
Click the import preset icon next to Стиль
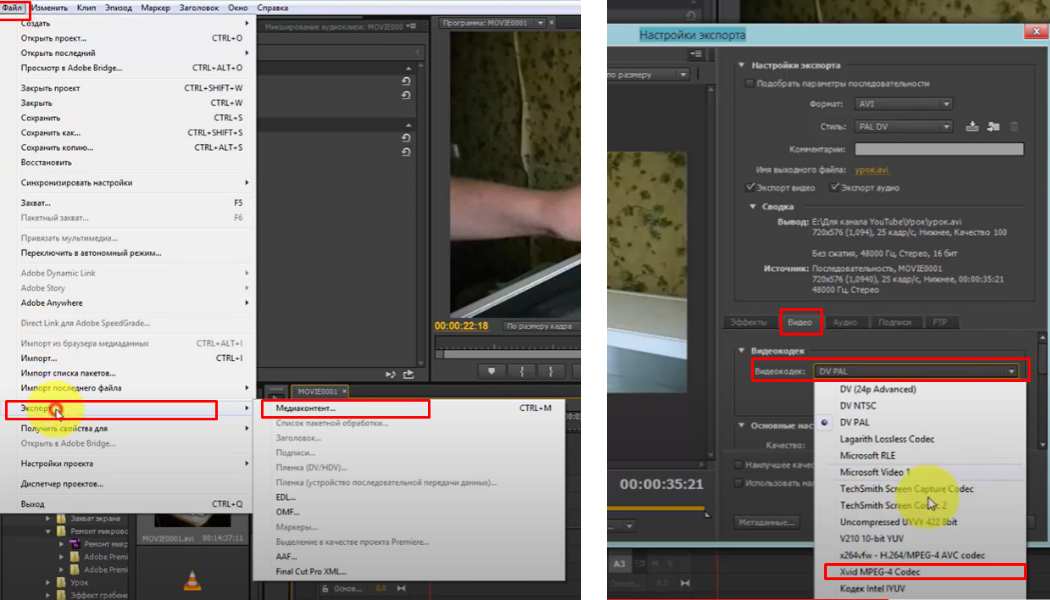[993, 127]
